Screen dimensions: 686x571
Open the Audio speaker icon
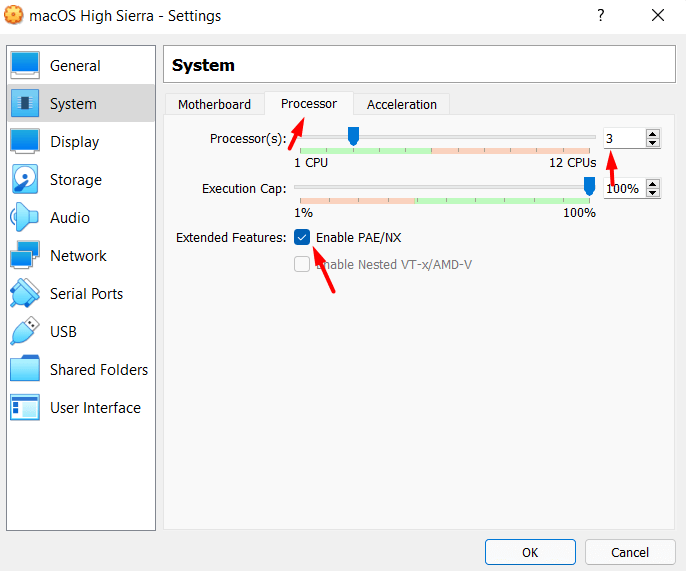coord(24,217)
